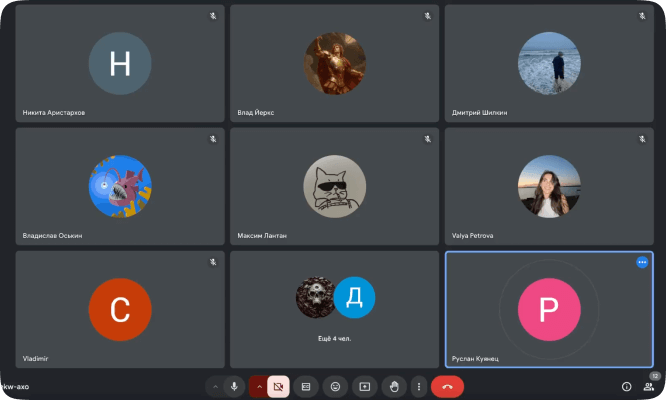Select Владислав Оськин's fish avatar tile

[x=120, y=187]
